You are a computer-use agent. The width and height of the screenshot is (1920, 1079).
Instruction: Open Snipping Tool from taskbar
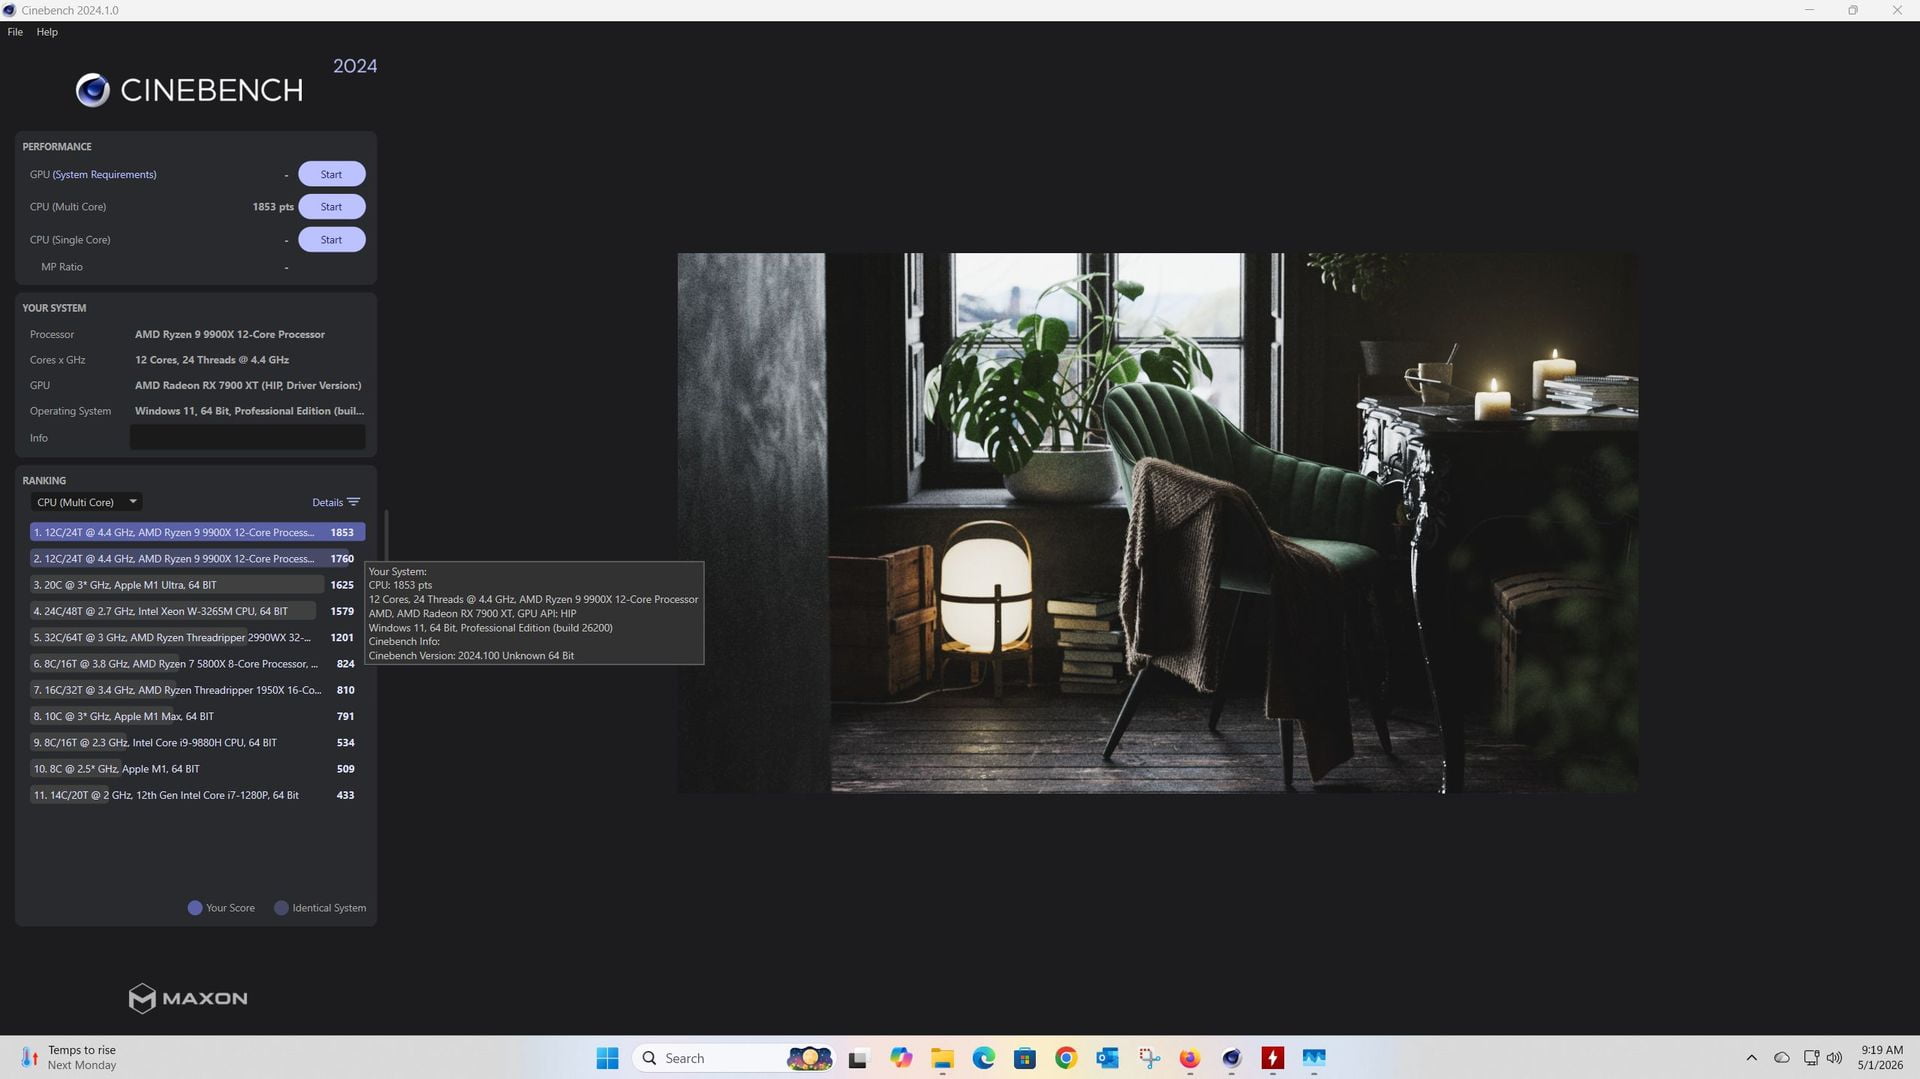point(1149,1058)
